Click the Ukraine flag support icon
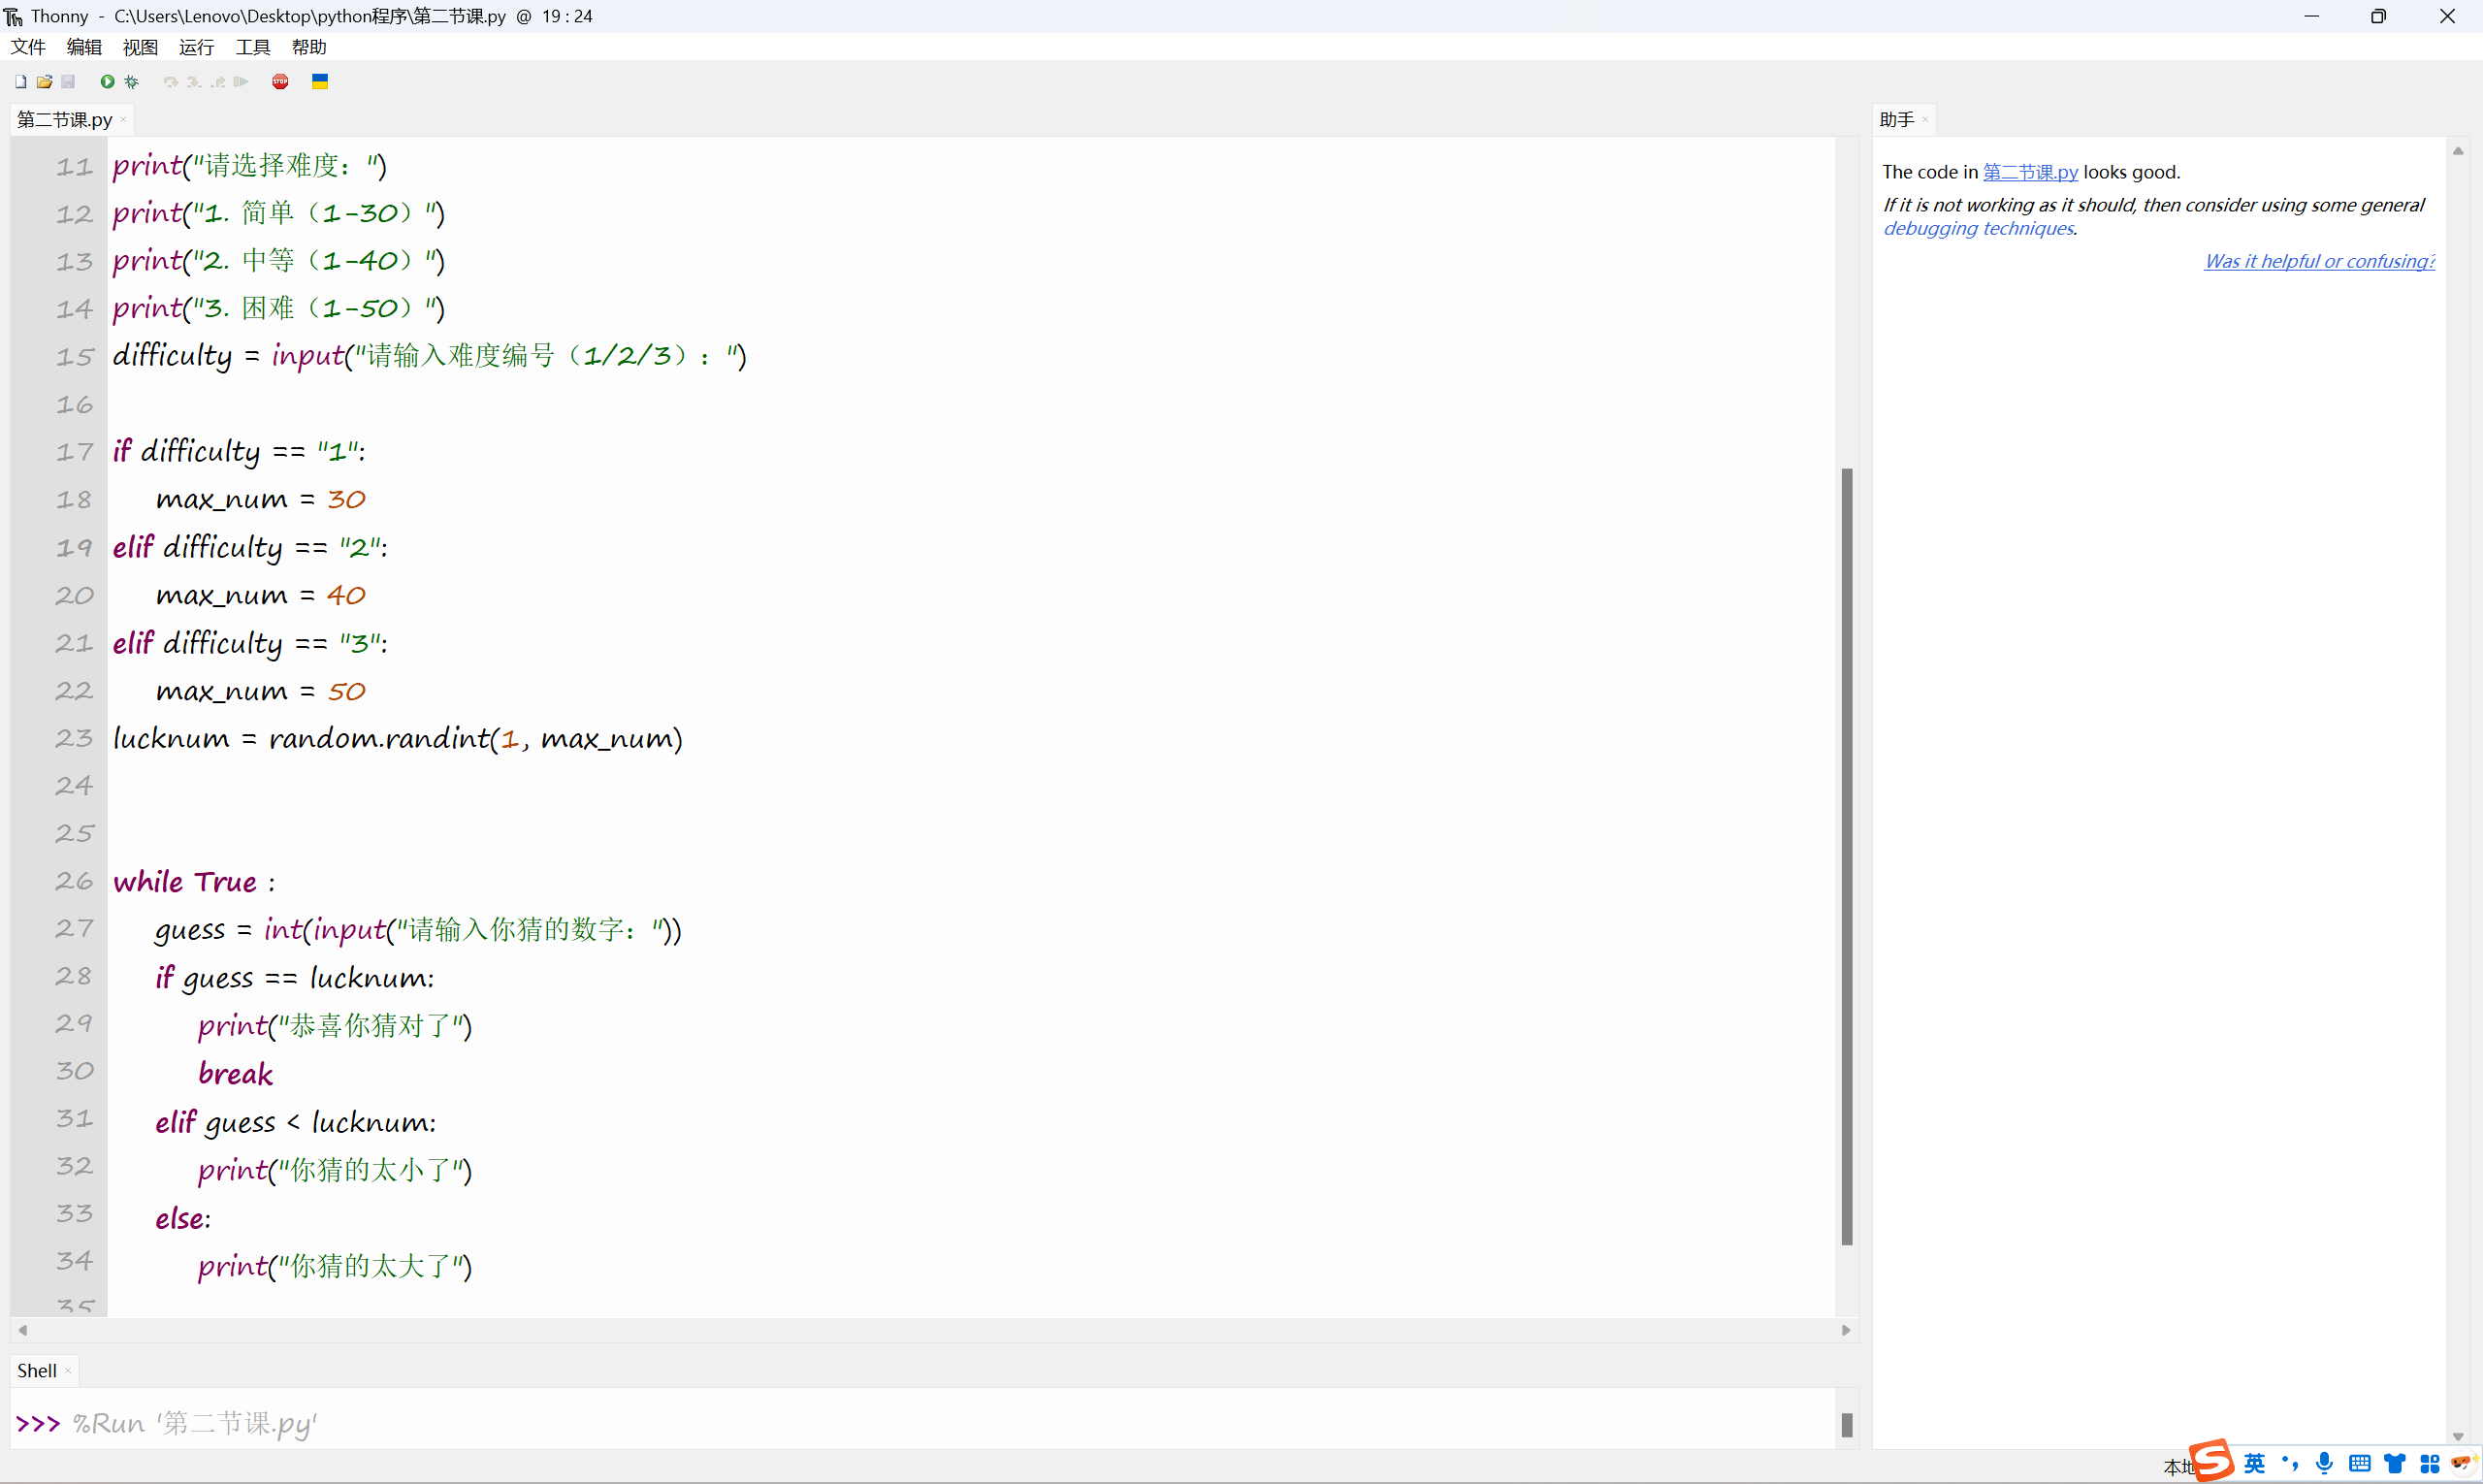This screenshot has height=1484, width=2484. pos(320,82)
